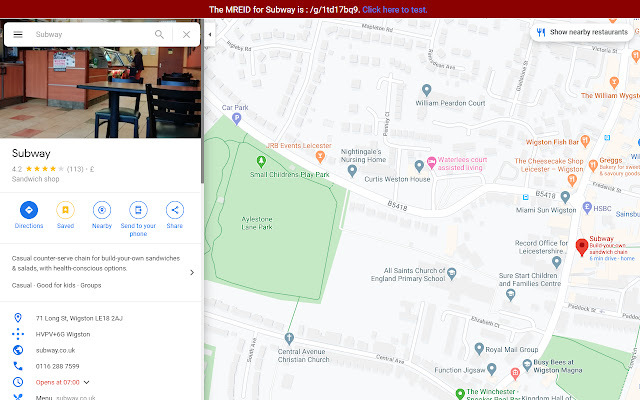Click the phone icon
Screen dimensions: 640x400
[x=18, y=366]
